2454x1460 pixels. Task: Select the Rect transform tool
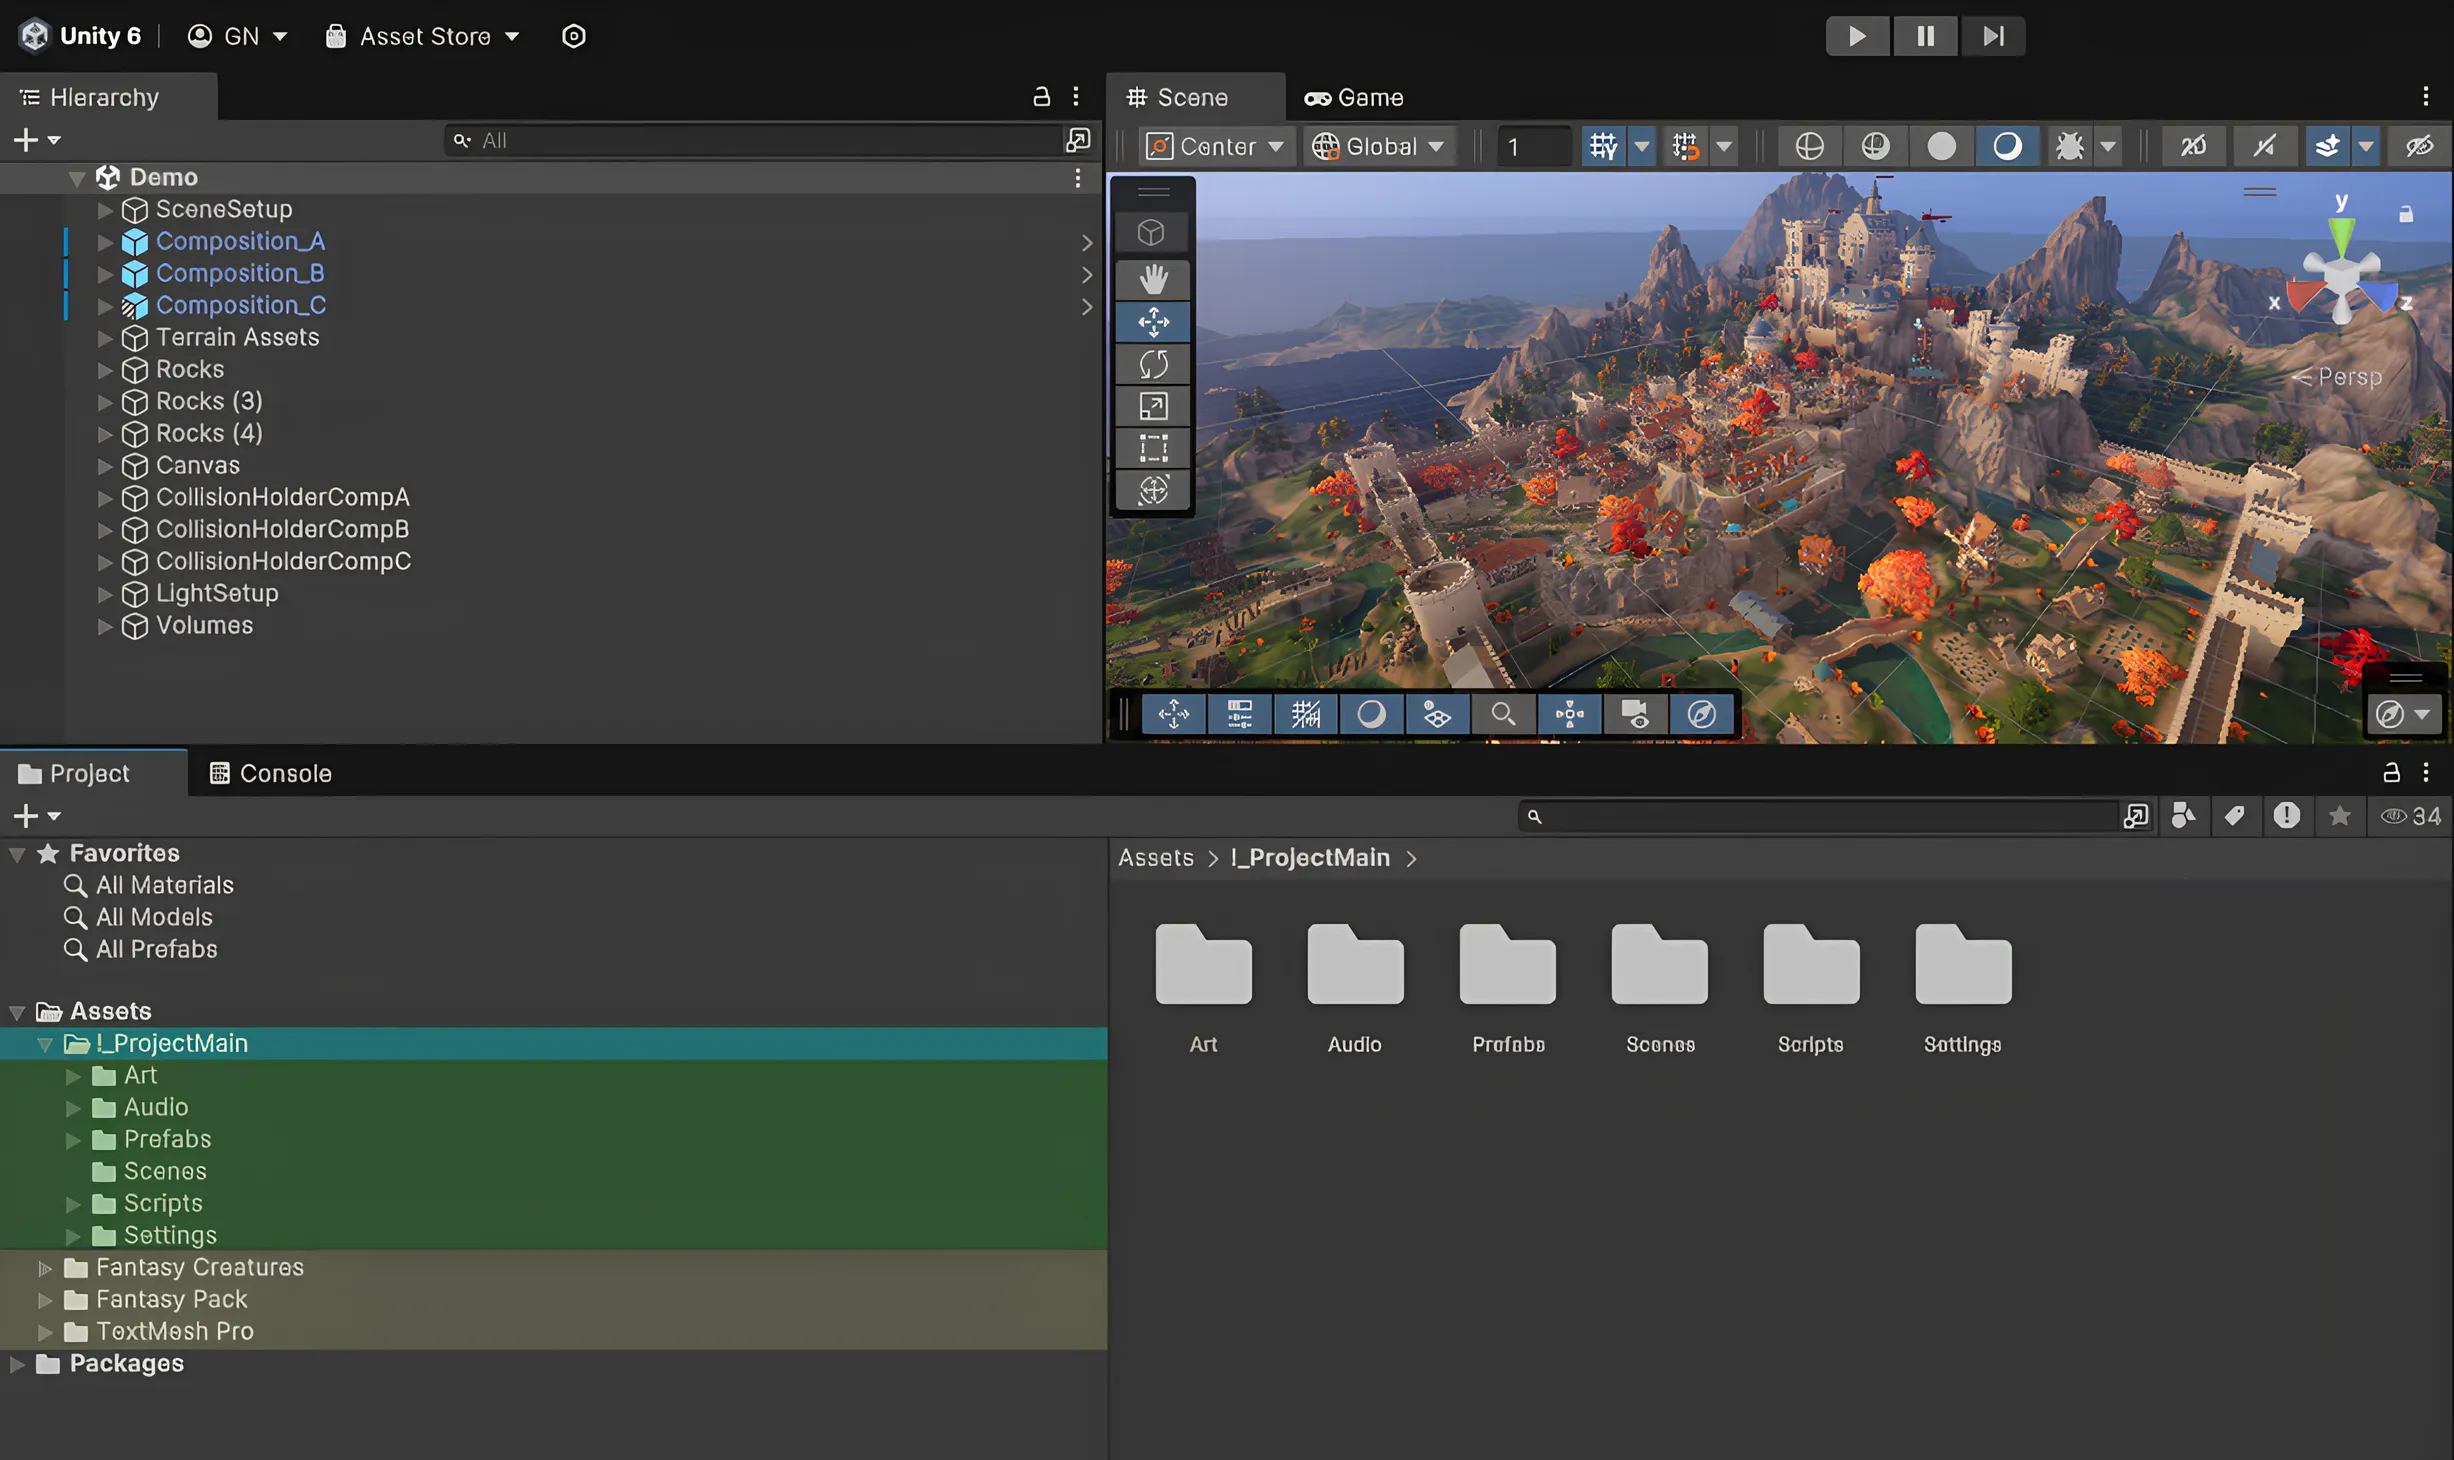coord(1152,448)
